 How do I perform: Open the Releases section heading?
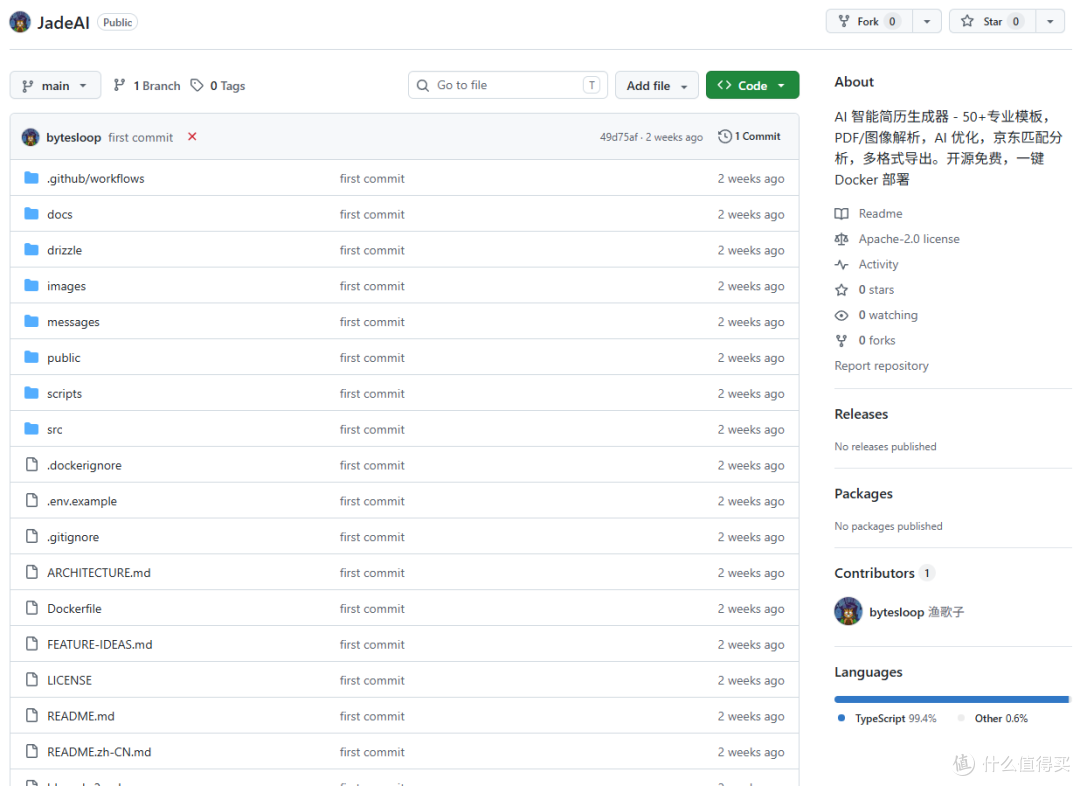click(861, 414)
